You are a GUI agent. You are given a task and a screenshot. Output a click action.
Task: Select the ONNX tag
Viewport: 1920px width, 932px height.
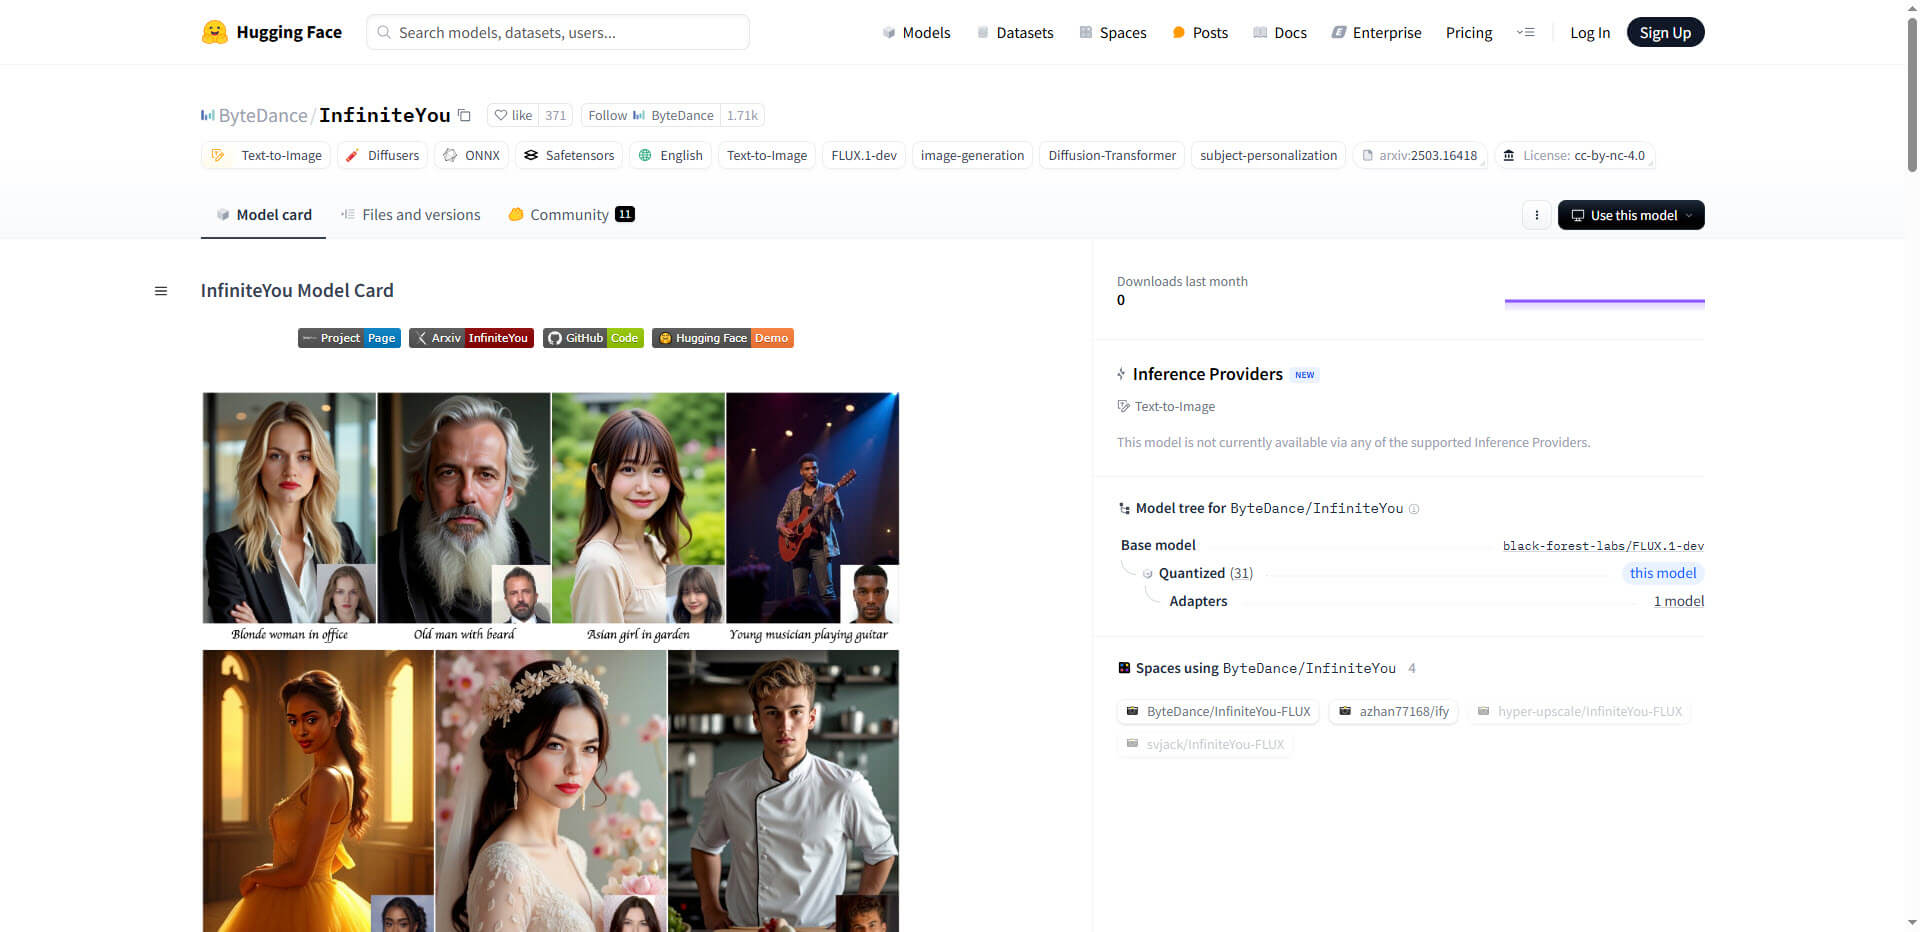(x=471, y=156)
